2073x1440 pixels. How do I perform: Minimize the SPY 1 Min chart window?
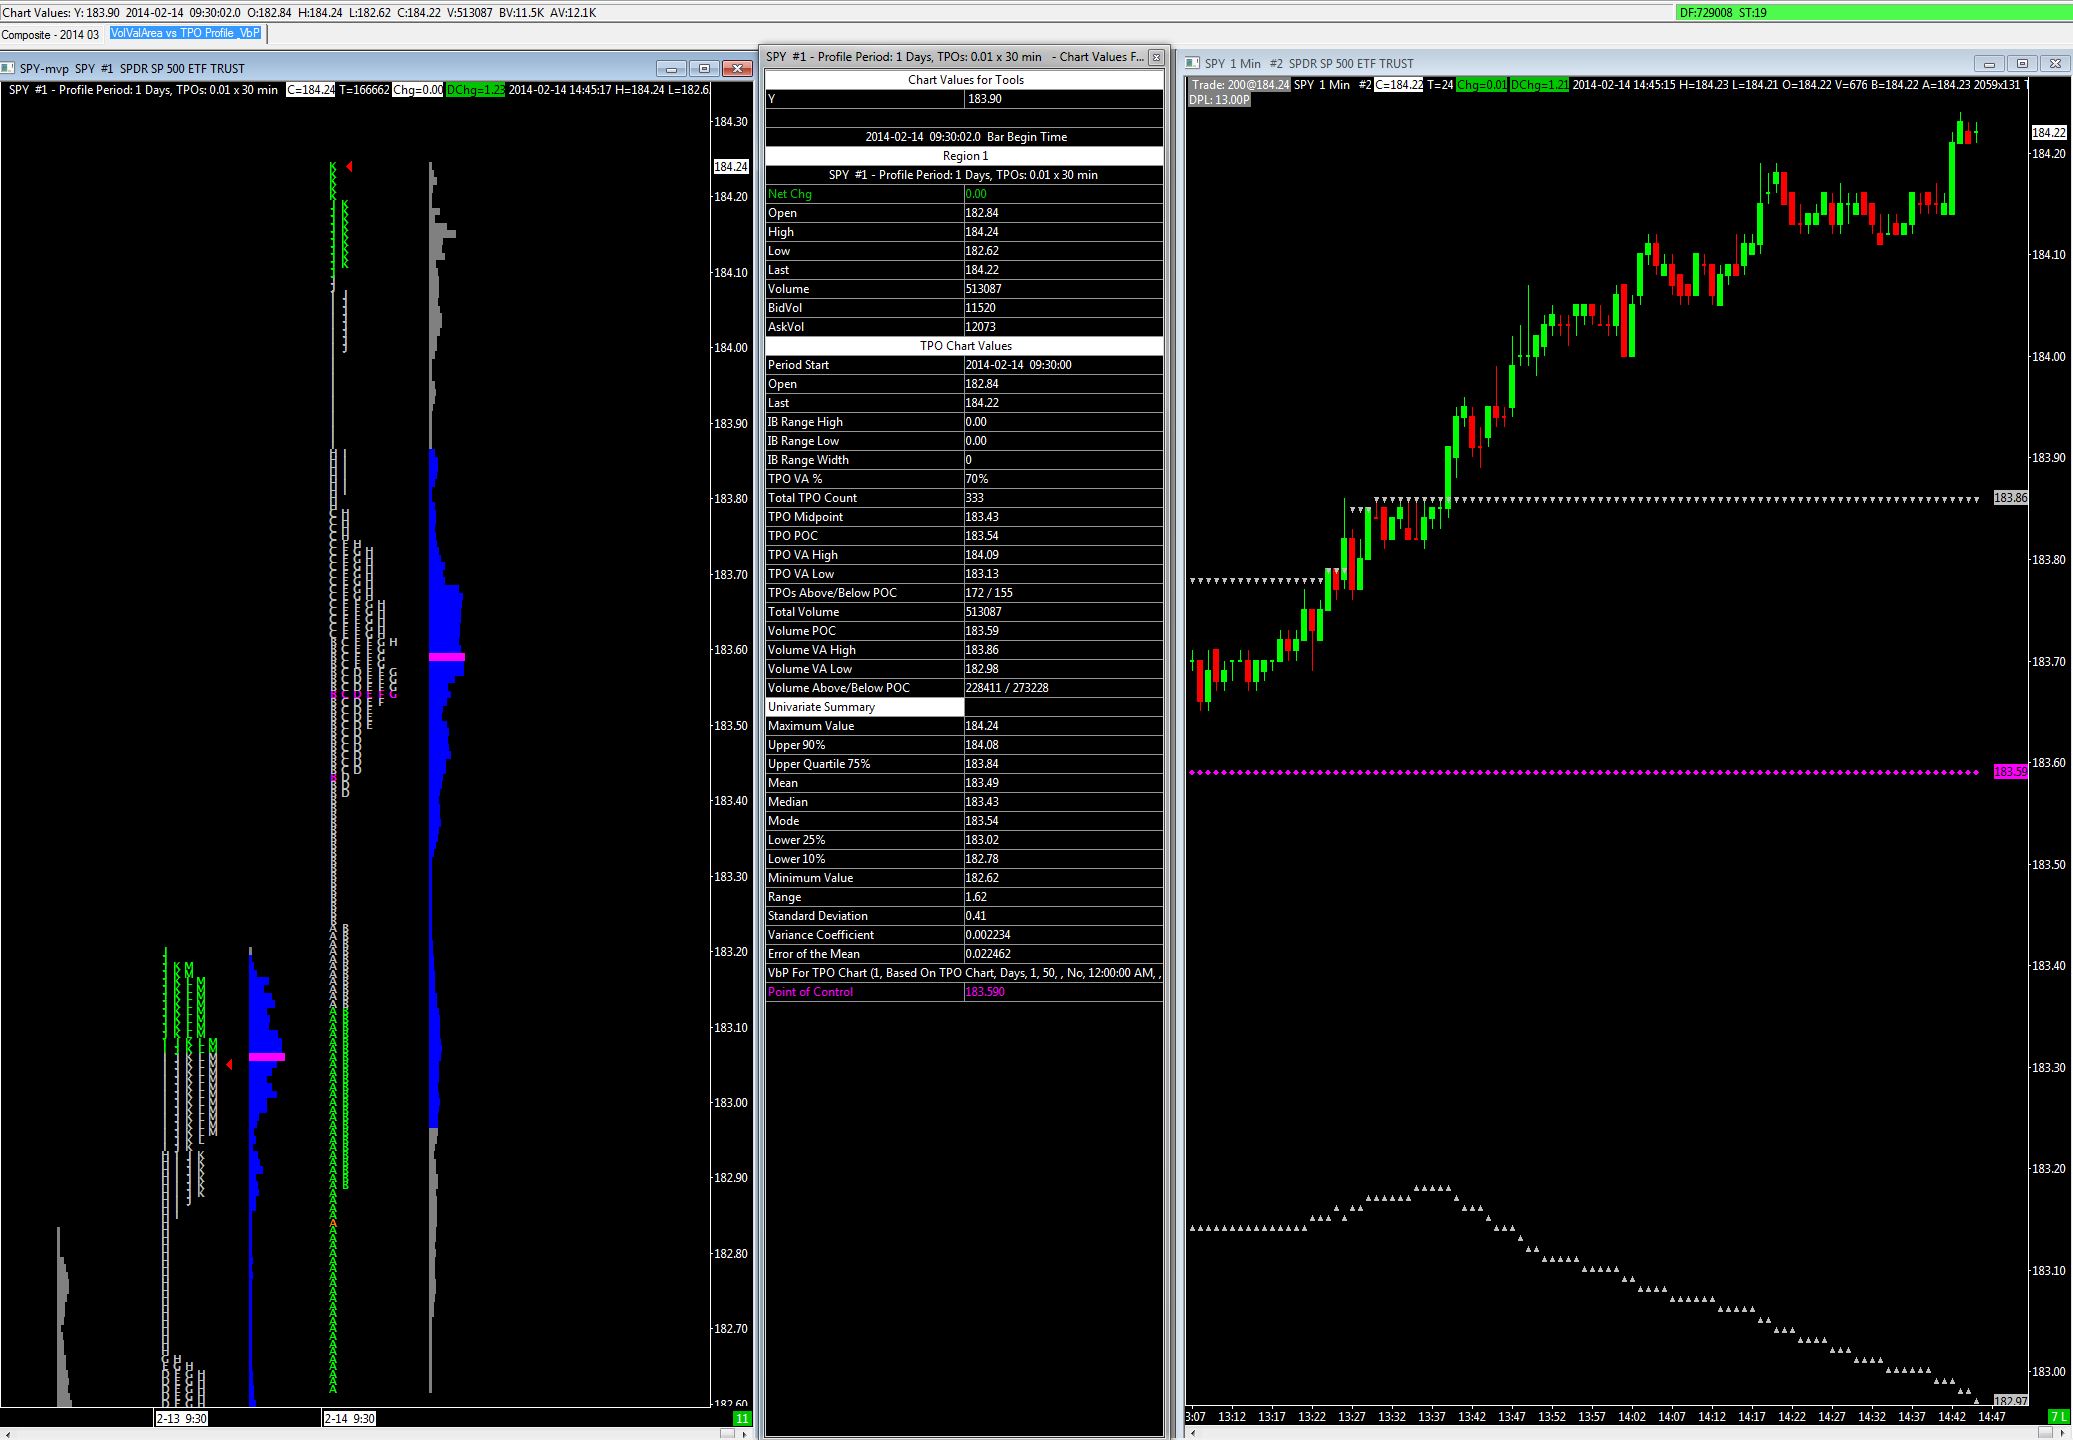tap(1989, 64)
